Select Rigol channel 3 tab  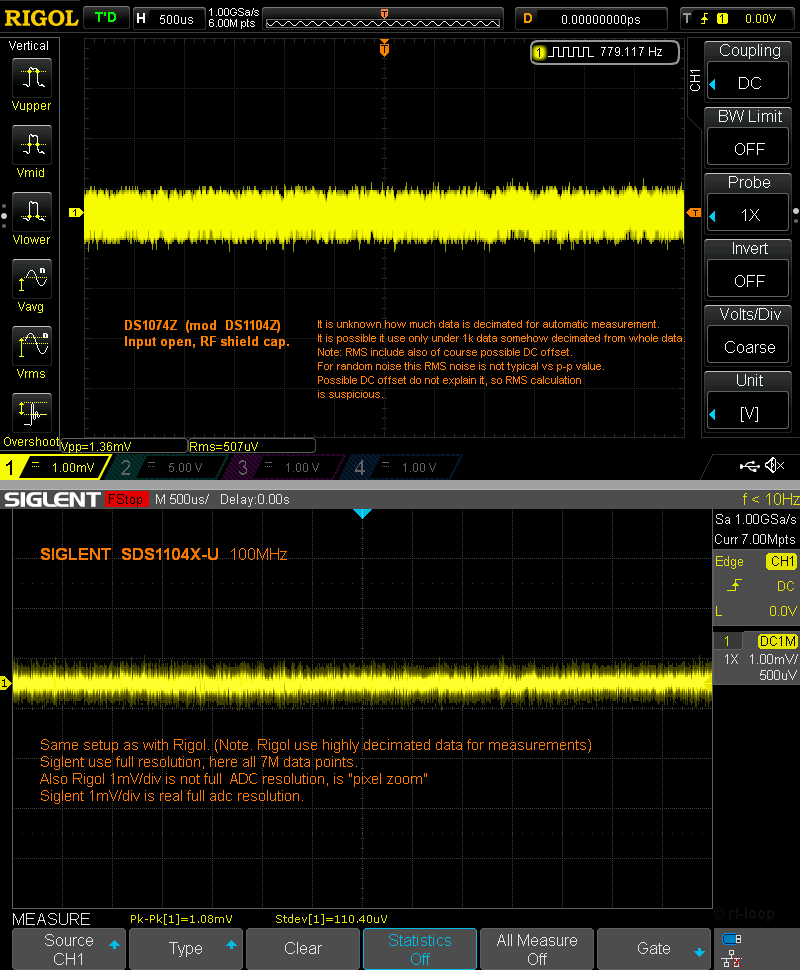[x=285, y=467]
